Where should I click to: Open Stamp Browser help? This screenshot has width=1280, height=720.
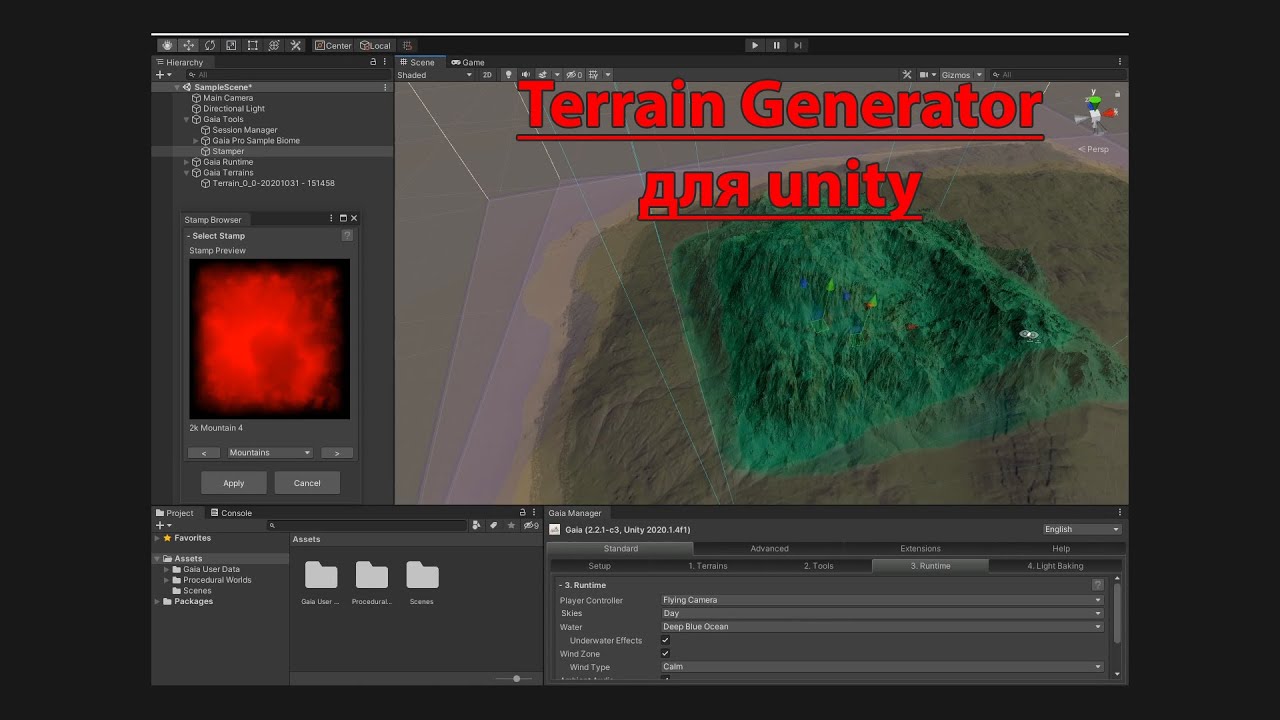tap(347, 236)
